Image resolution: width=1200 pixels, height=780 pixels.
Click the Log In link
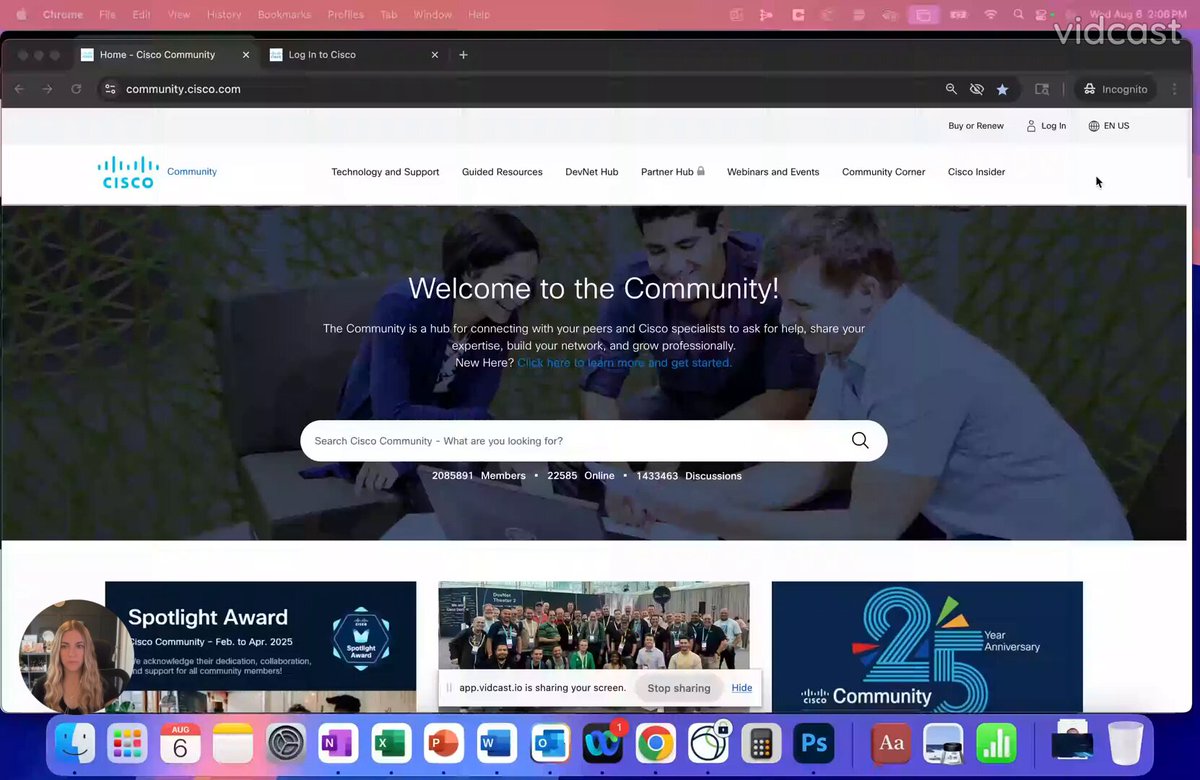(x=1046, y=126)
